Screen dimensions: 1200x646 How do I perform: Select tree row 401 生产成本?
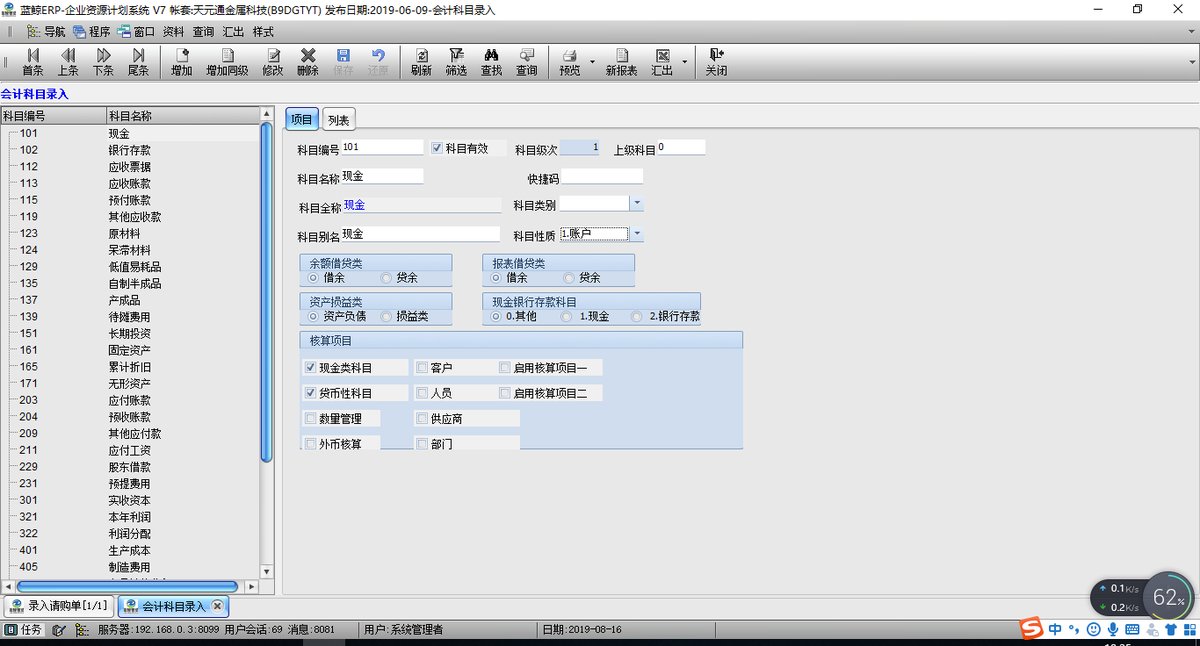(131, 551)
